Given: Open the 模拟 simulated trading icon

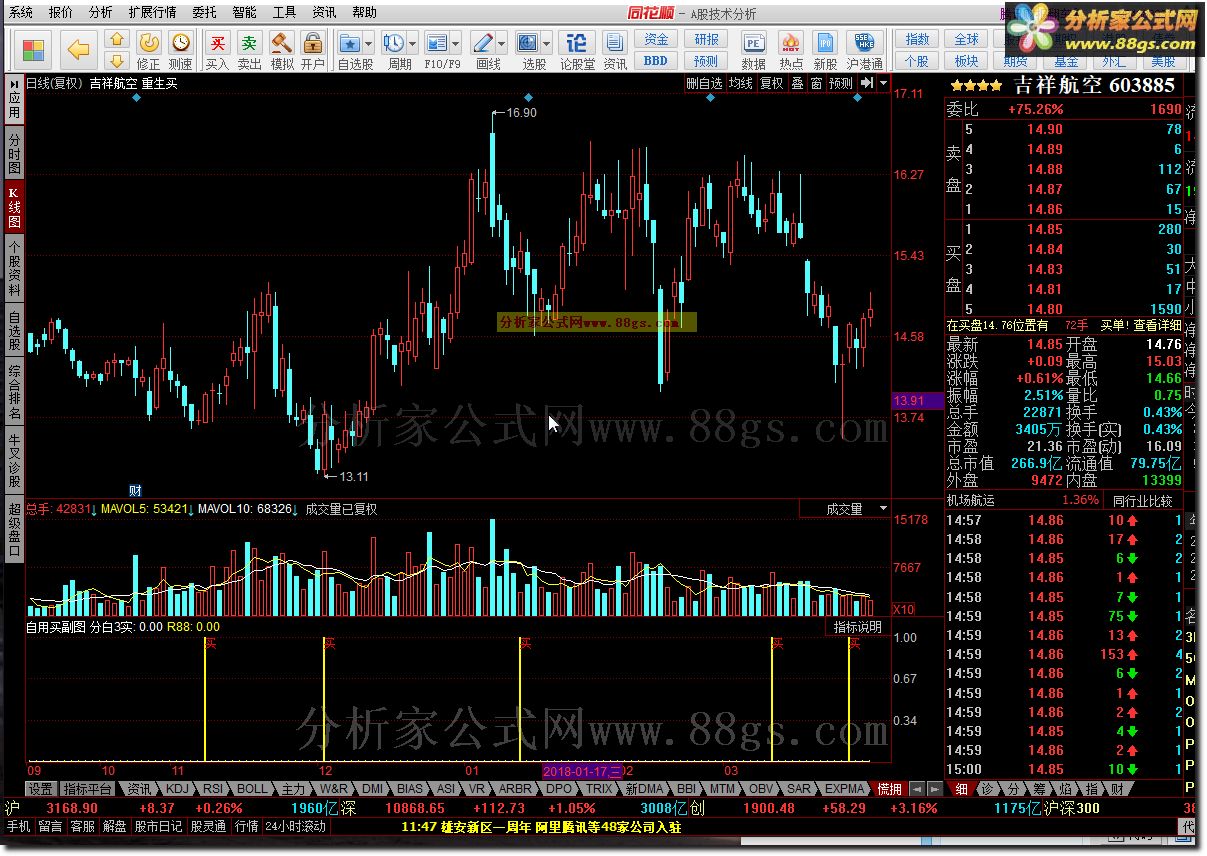Looking at the screenshot, I should point(282,50).
